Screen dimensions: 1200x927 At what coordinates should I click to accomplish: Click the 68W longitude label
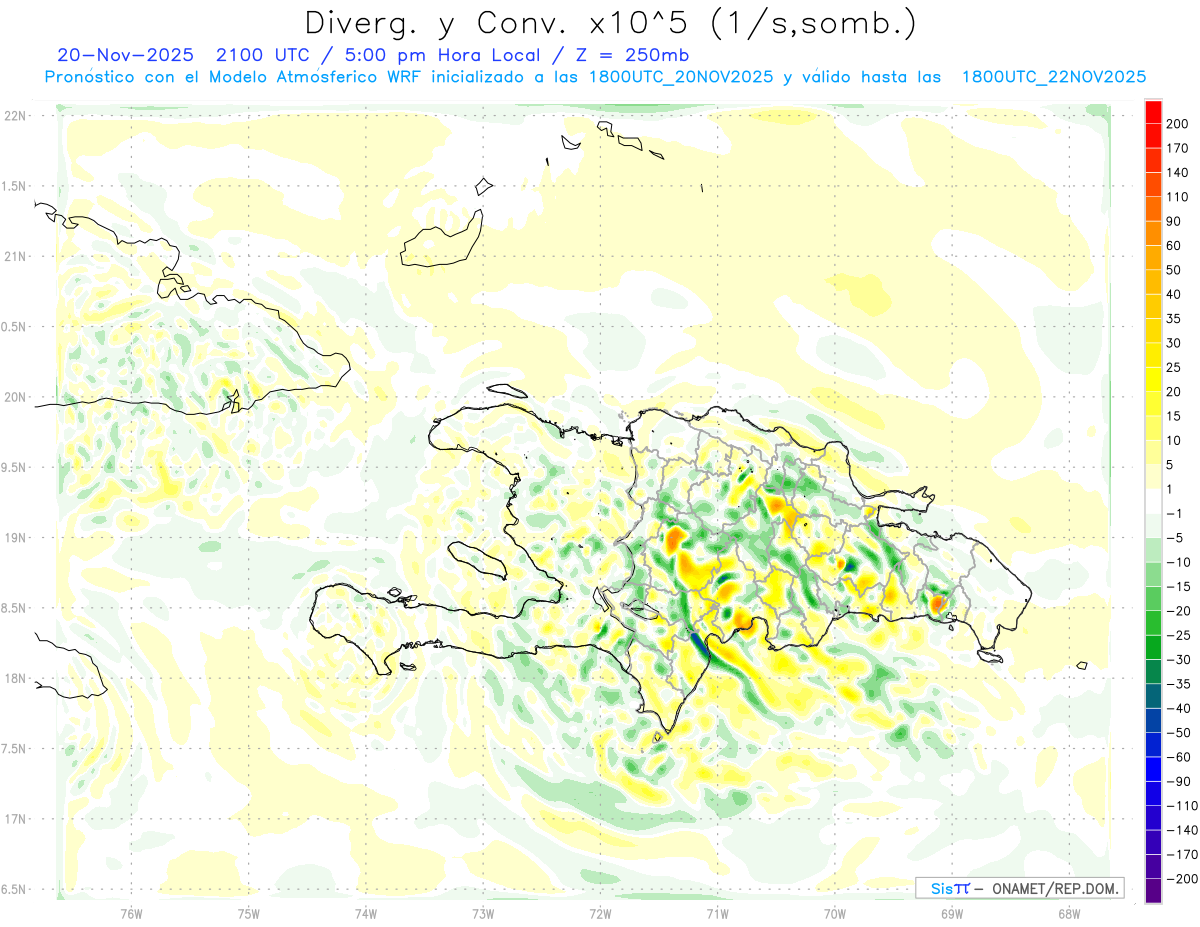(1069, 914)
